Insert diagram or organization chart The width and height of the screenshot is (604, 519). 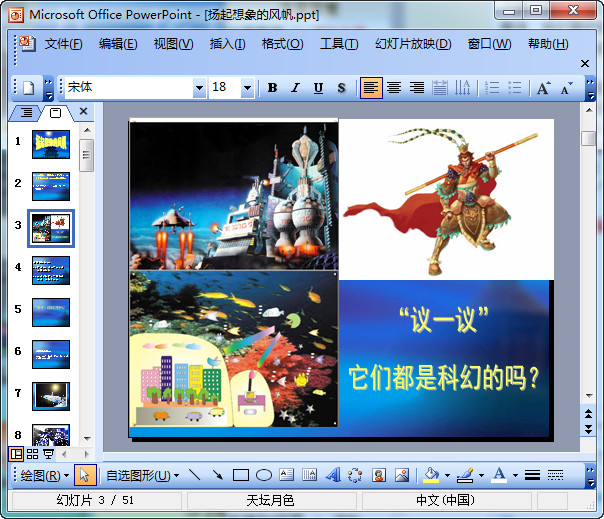[x=355, y=475]
